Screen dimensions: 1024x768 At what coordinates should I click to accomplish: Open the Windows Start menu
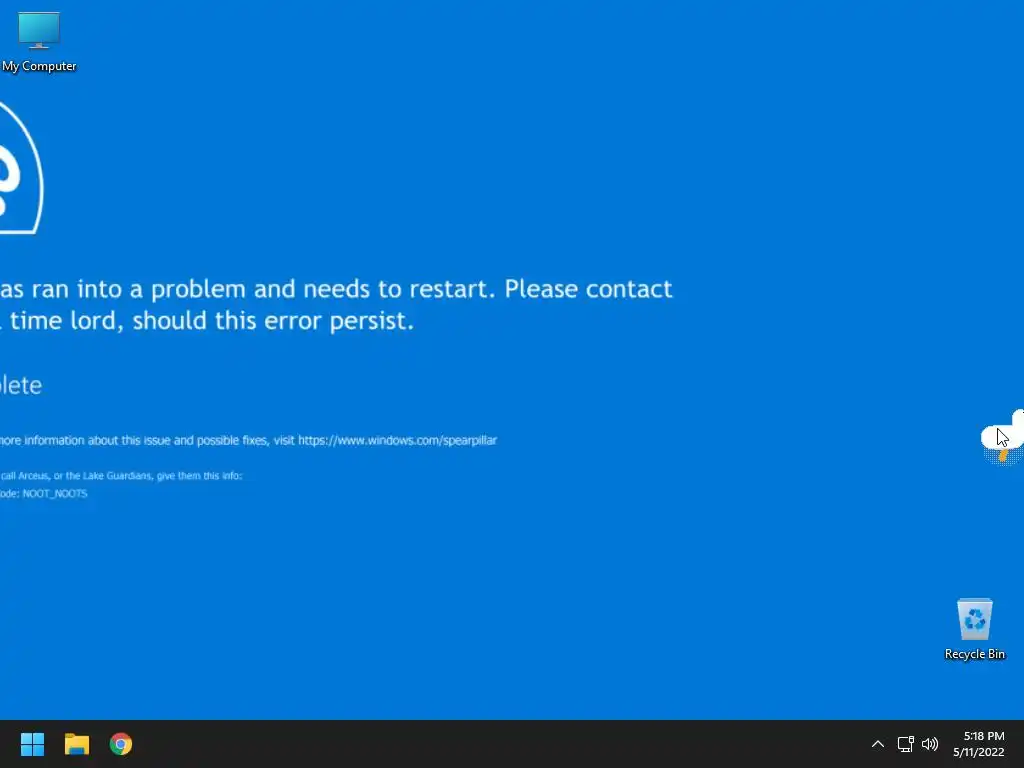tap(32, 744)
